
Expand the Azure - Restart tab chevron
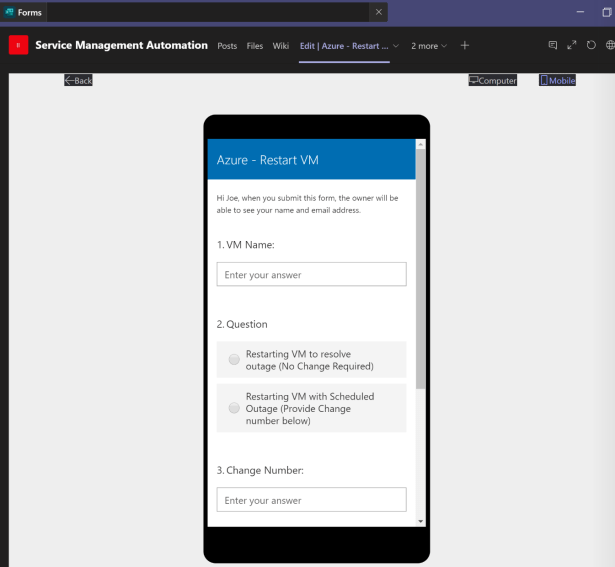(x=396, y=46)
